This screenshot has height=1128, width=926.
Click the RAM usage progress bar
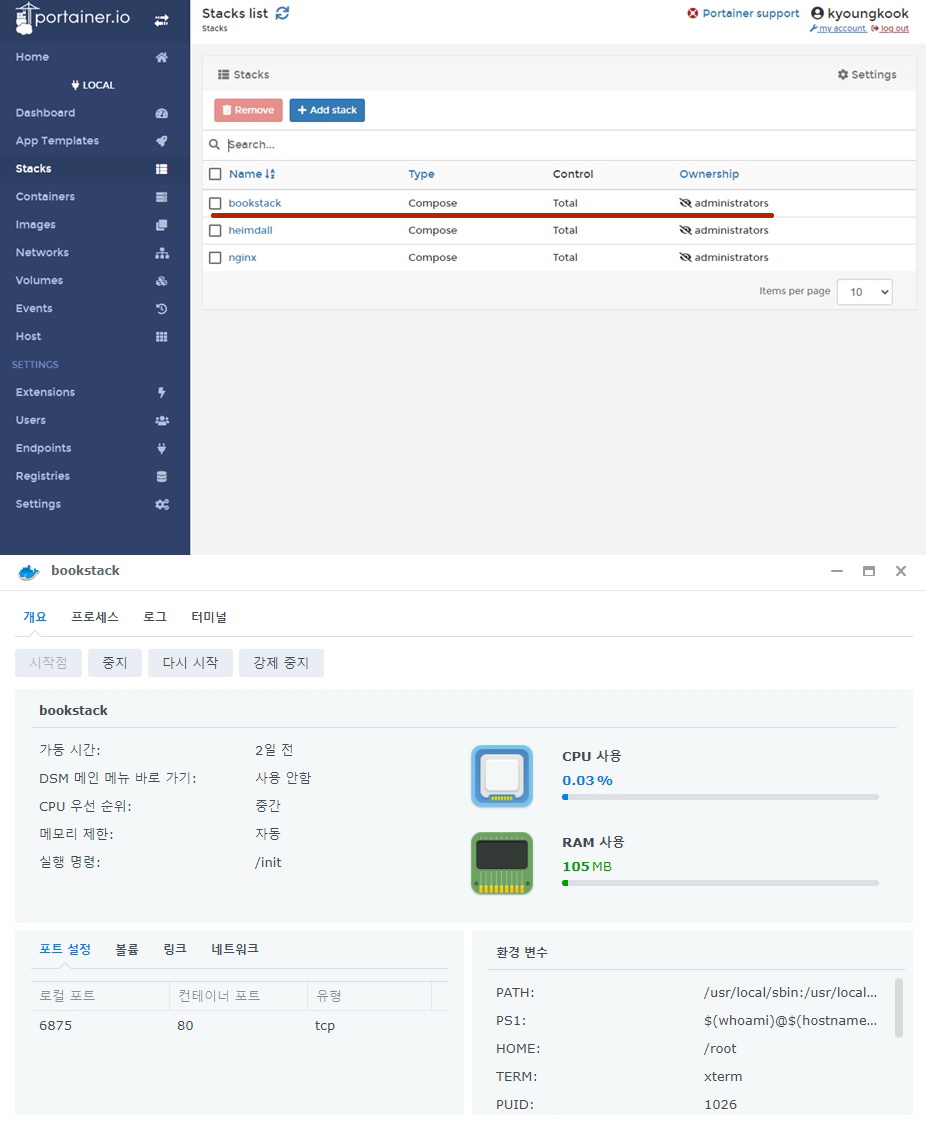coord(720,883)
